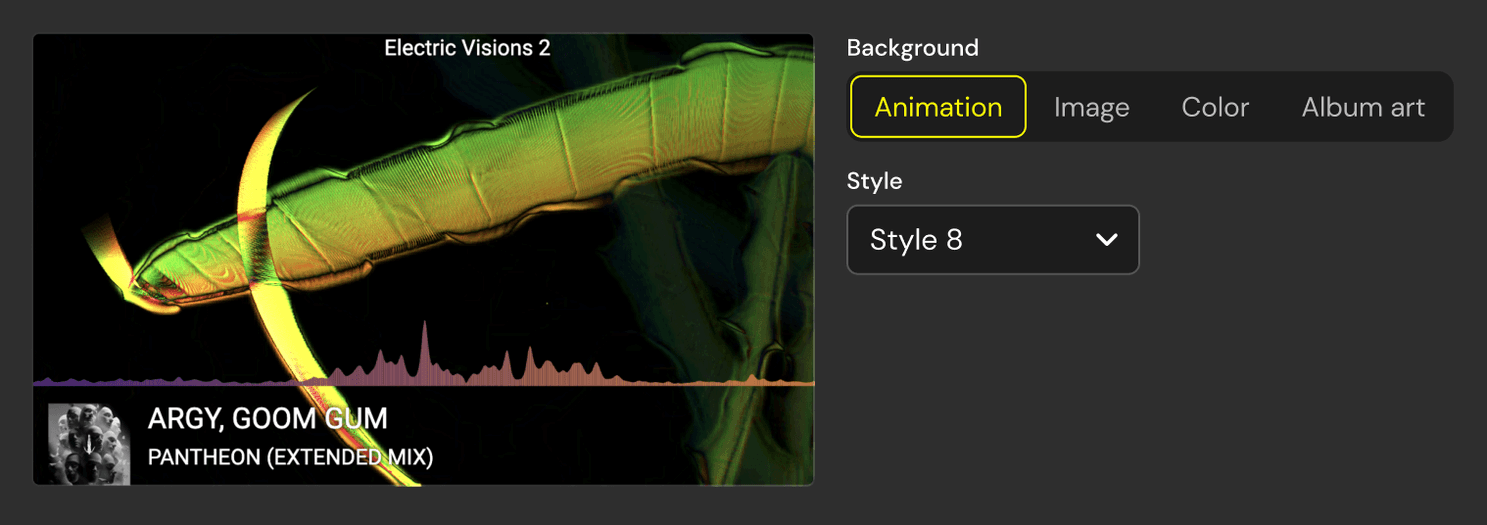Viewport: 1487px width, 525px height.
Task: Switch background type to Image
Action: click(1091, 107)
